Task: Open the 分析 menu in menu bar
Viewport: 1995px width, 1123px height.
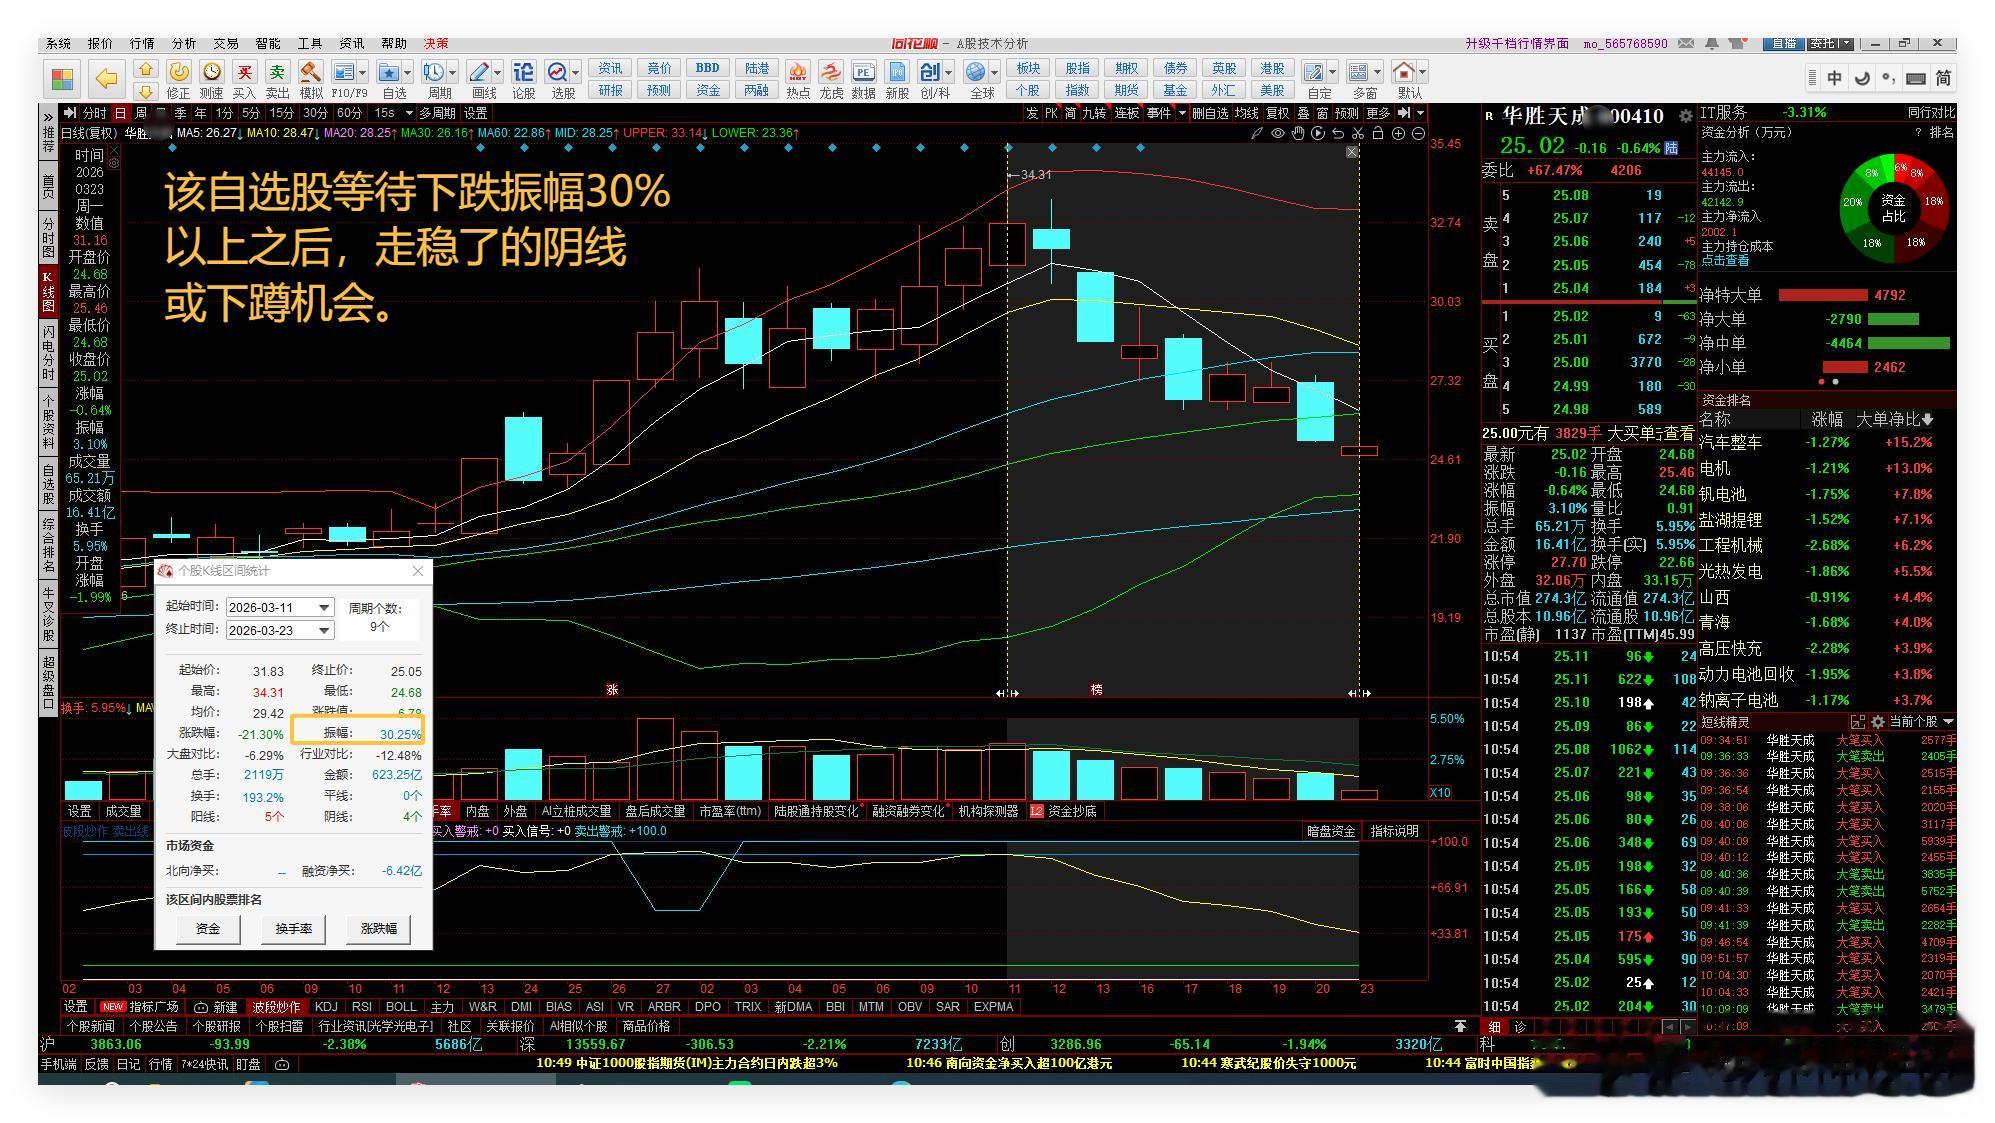Action: click(183, 44)
